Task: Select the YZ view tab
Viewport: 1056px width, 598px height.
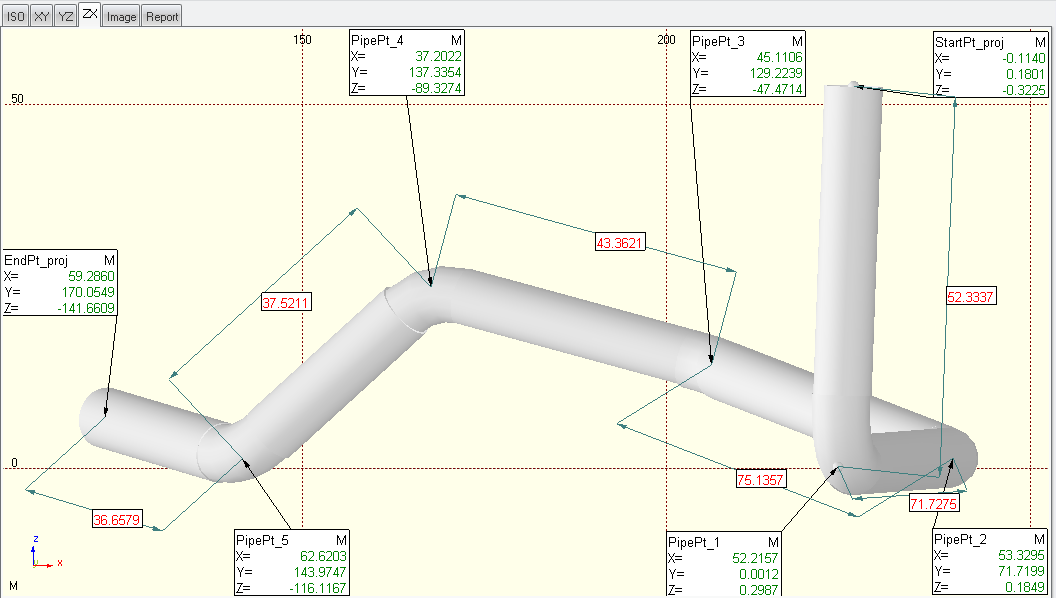Action: point(65,16)
